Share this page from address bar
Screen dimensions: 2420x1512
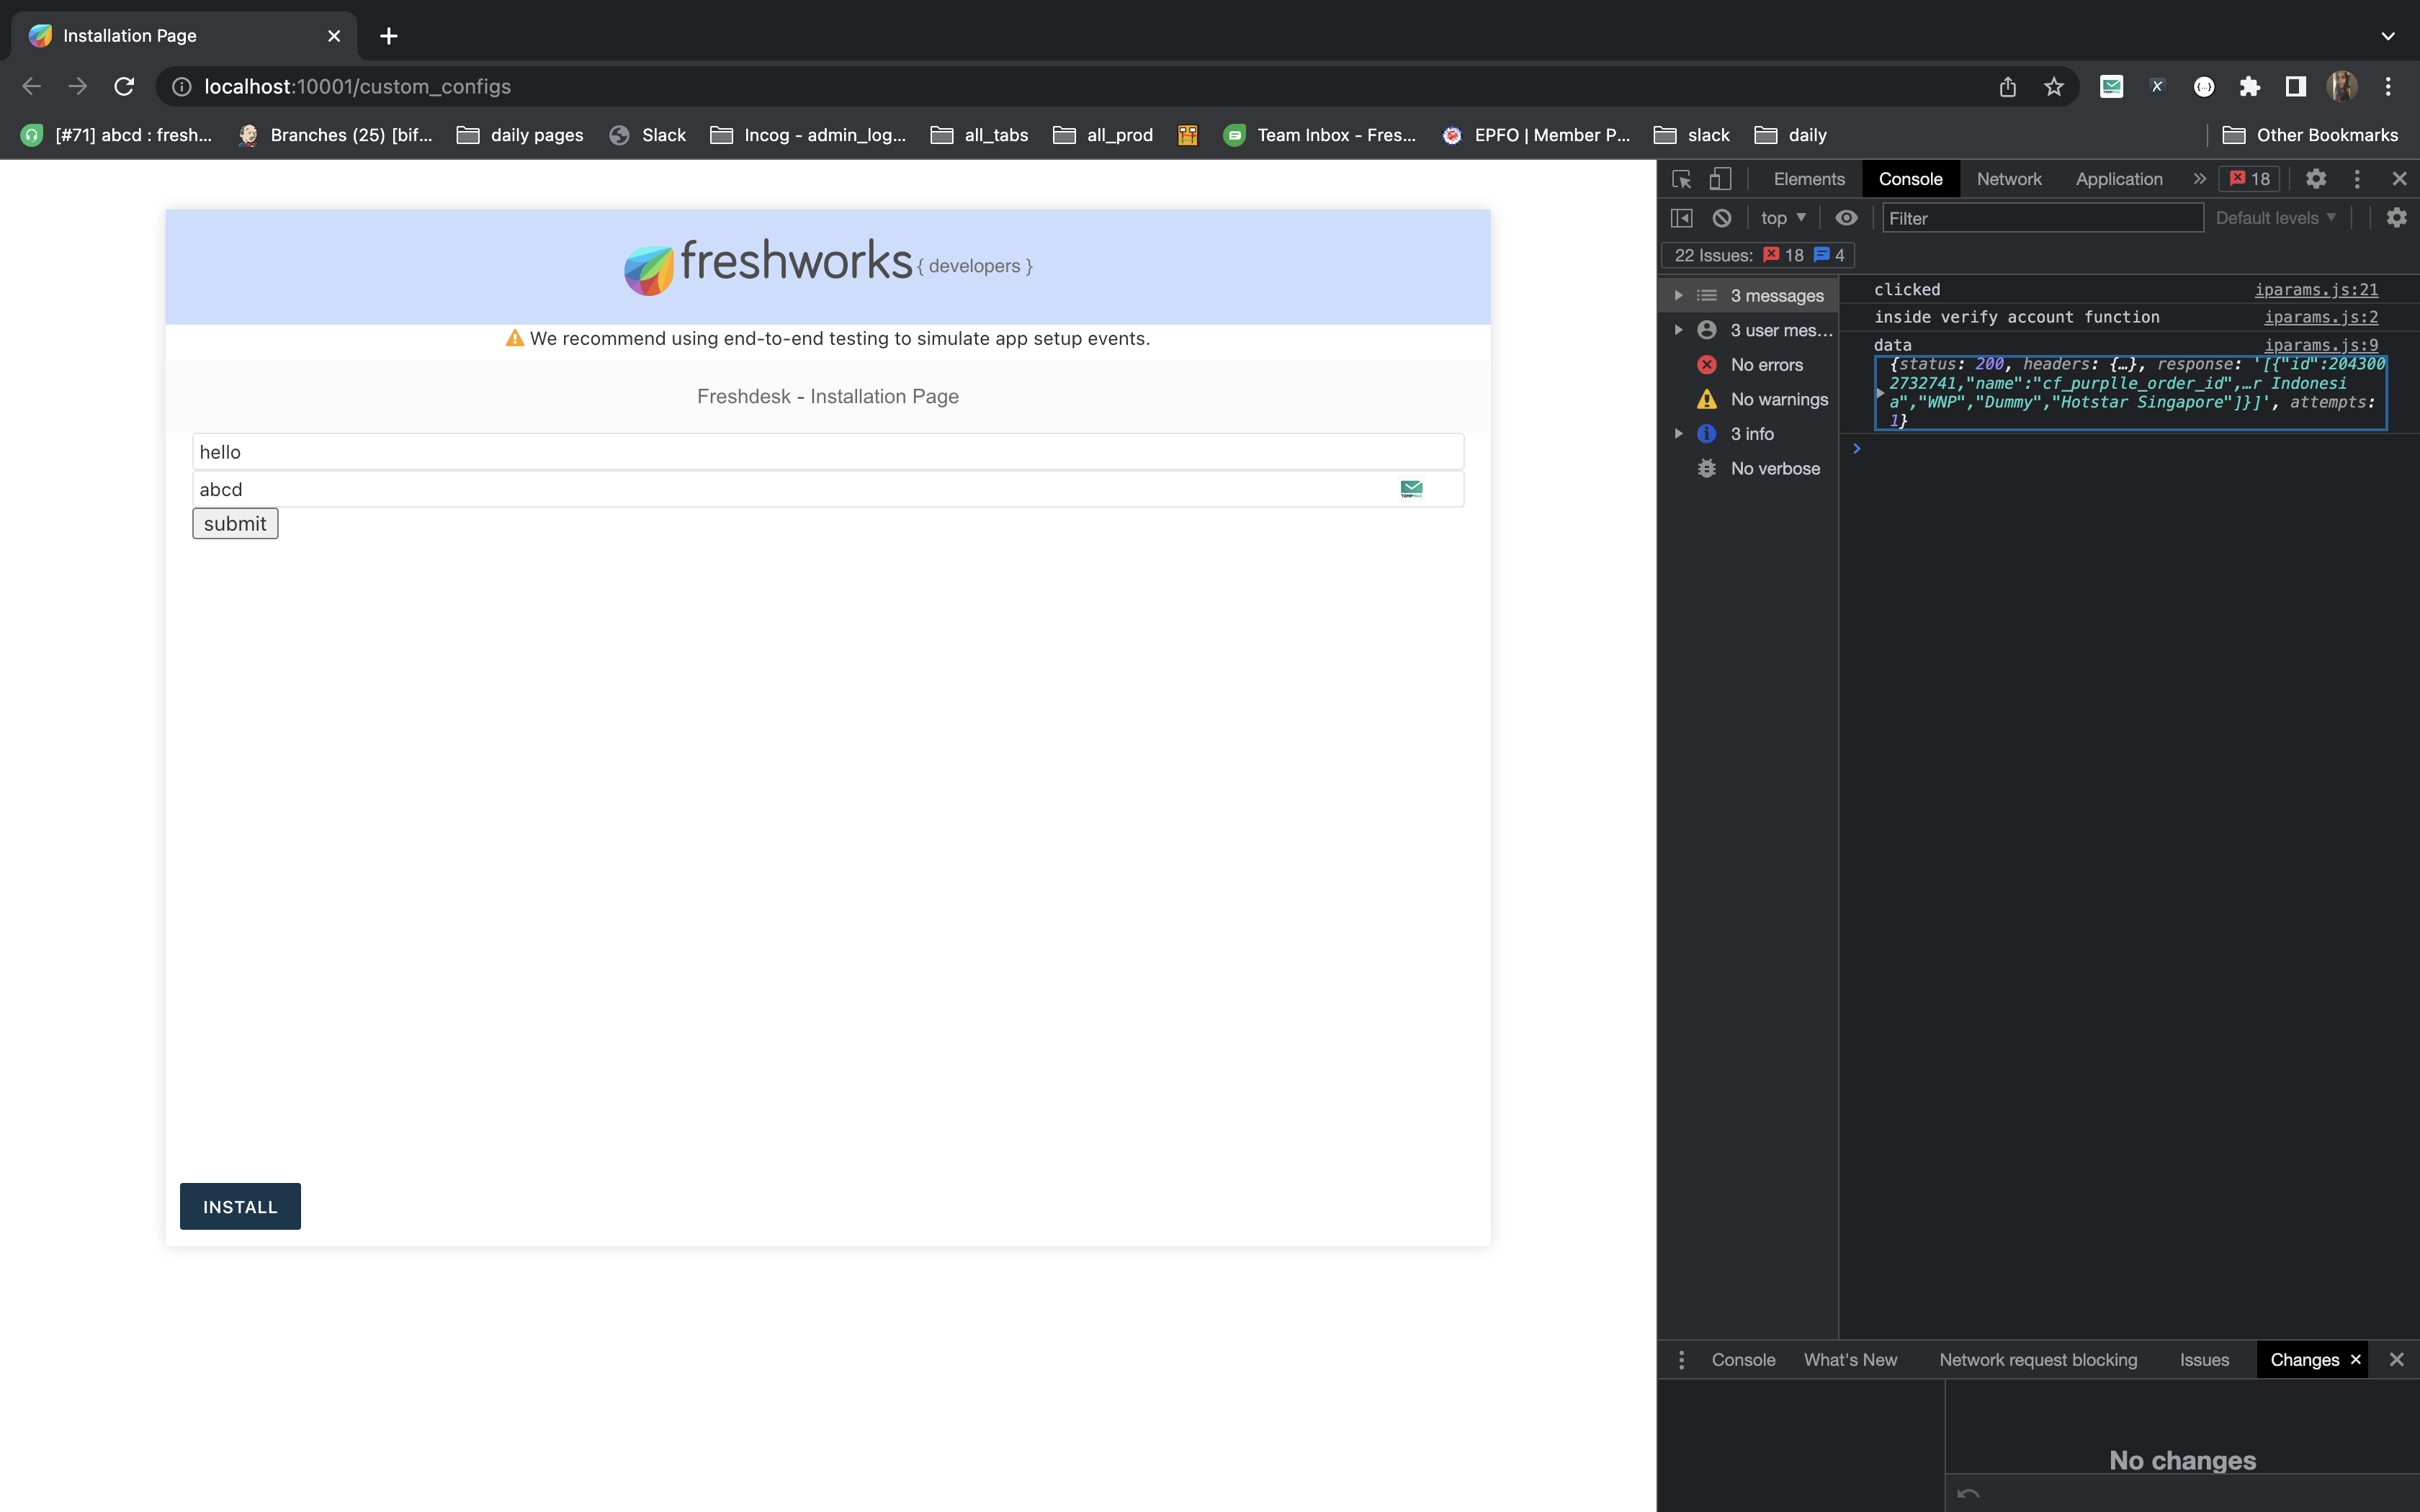point(2007,87)
